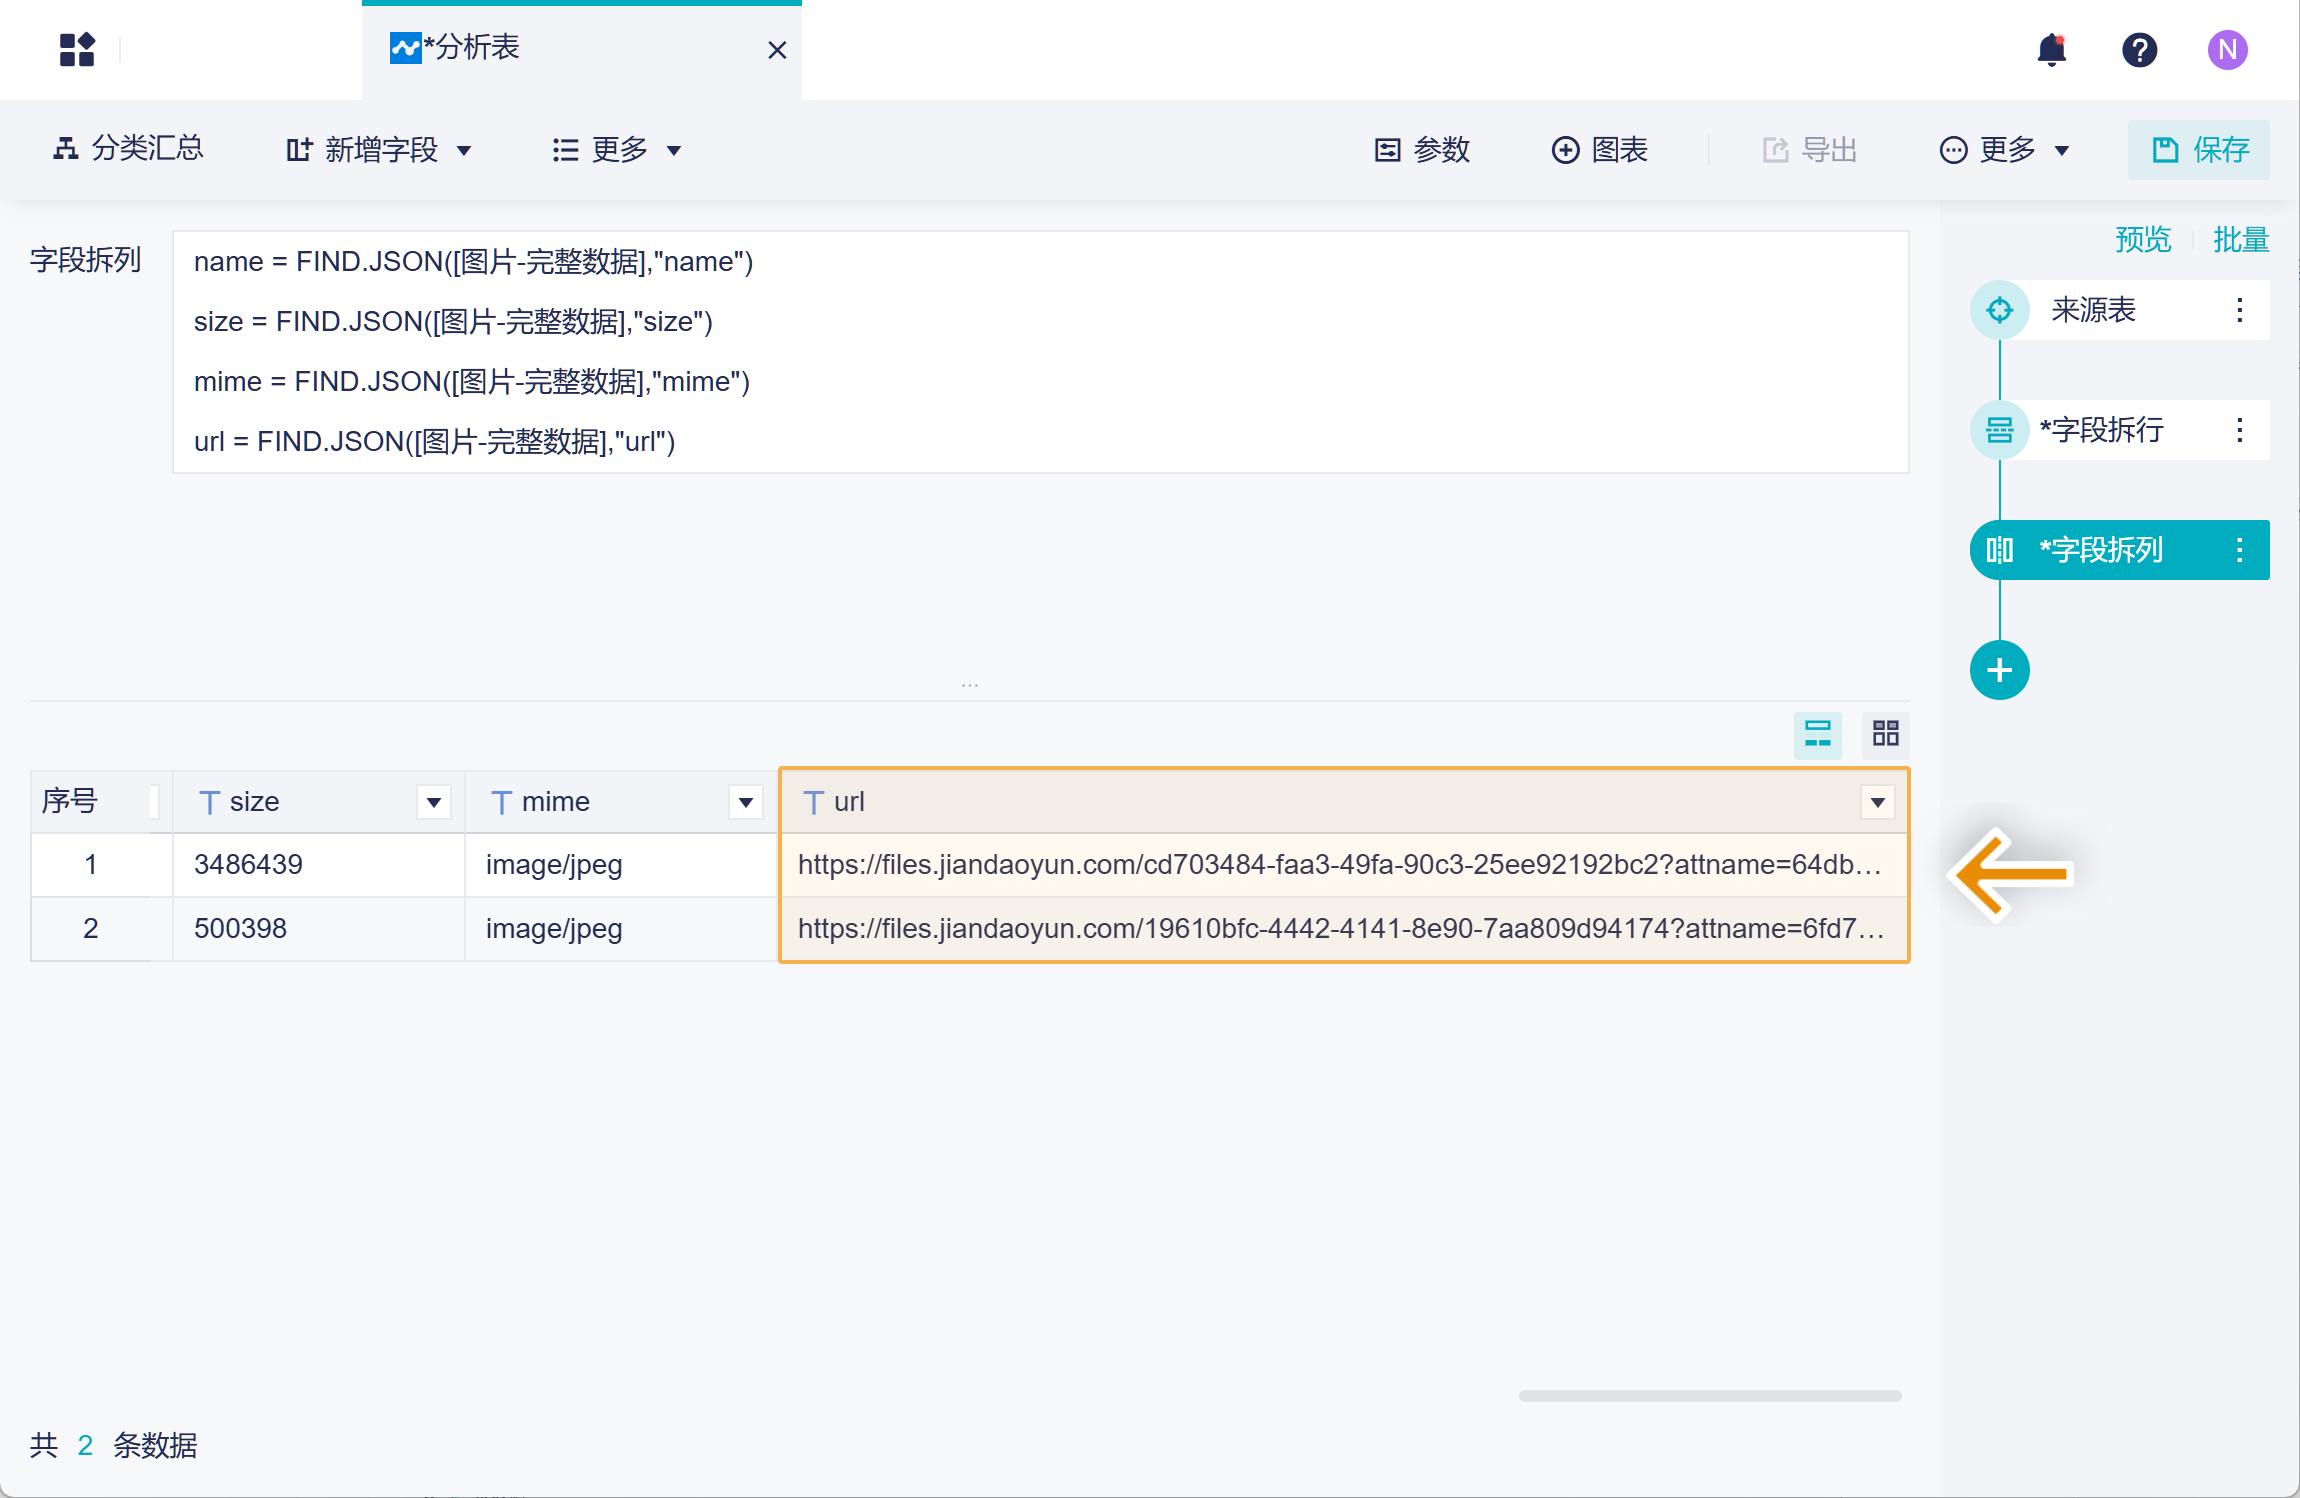Viewport: 2300px width, 1498px height.
Task: Open the help question mark icon
Action: coord(2139,49)
